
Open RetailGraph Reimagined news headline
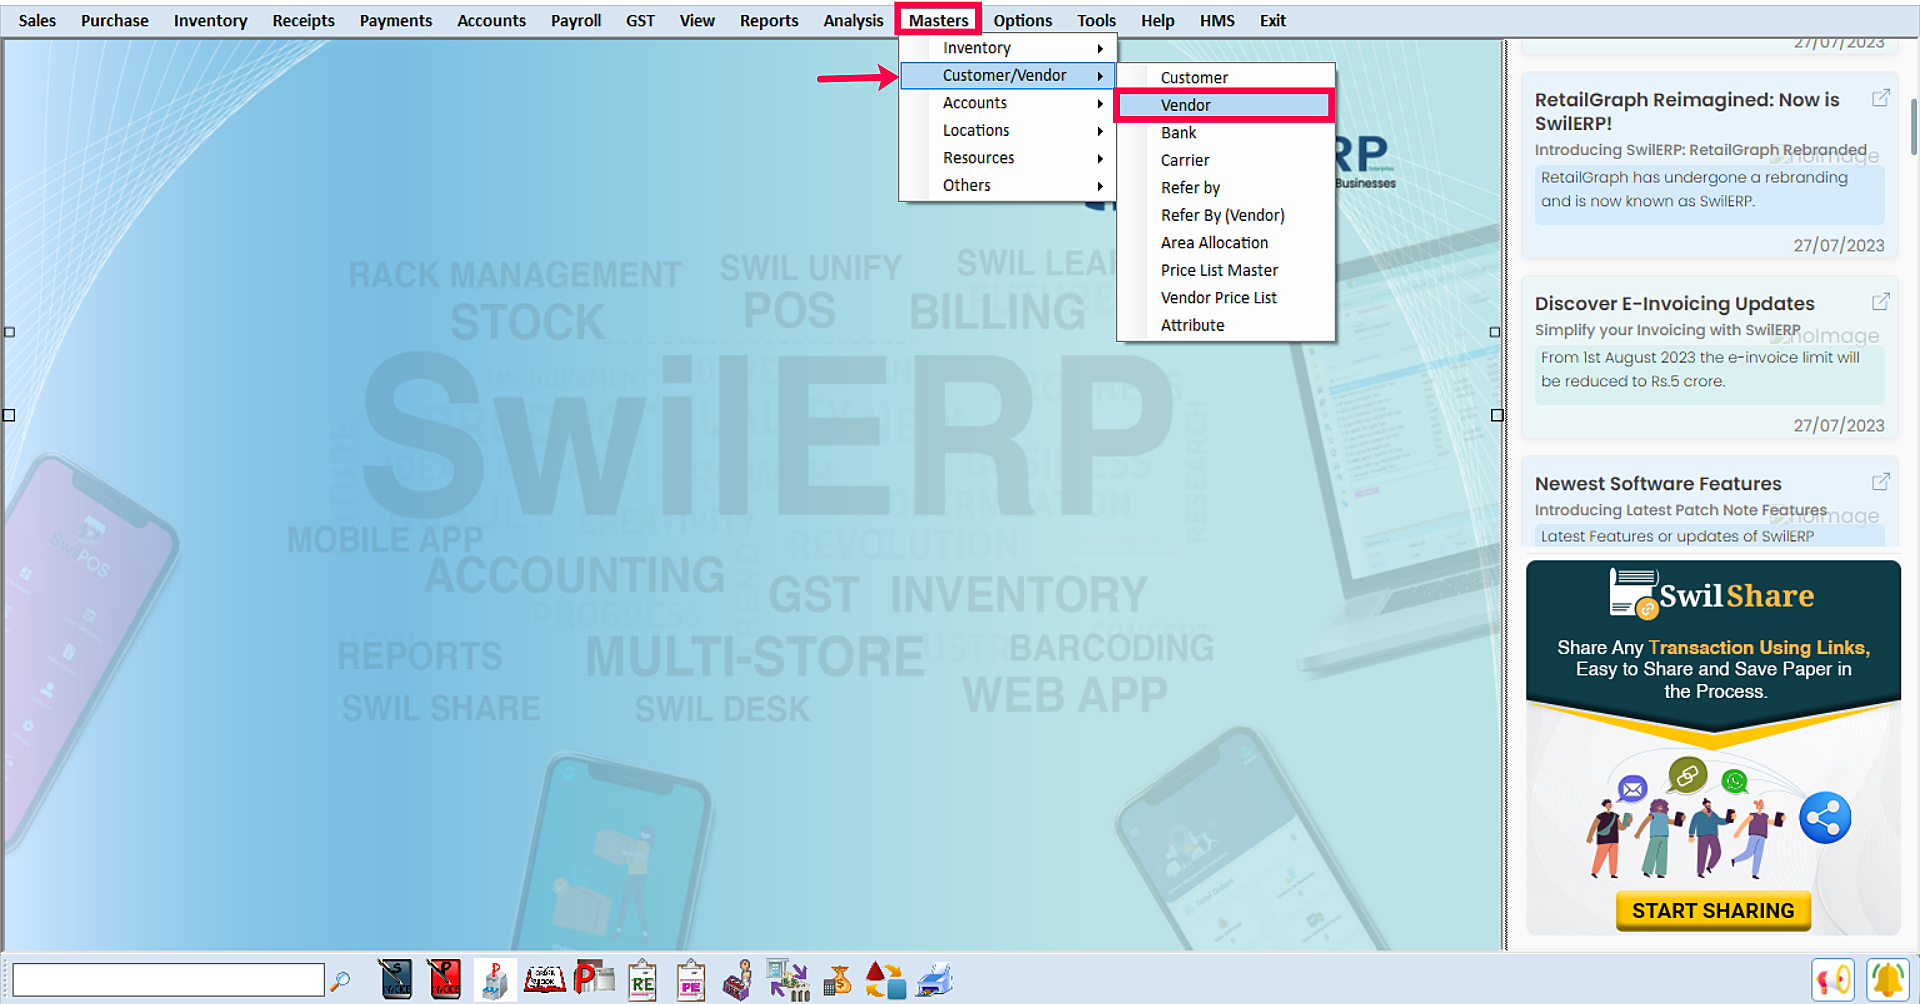pos(1687,111)
